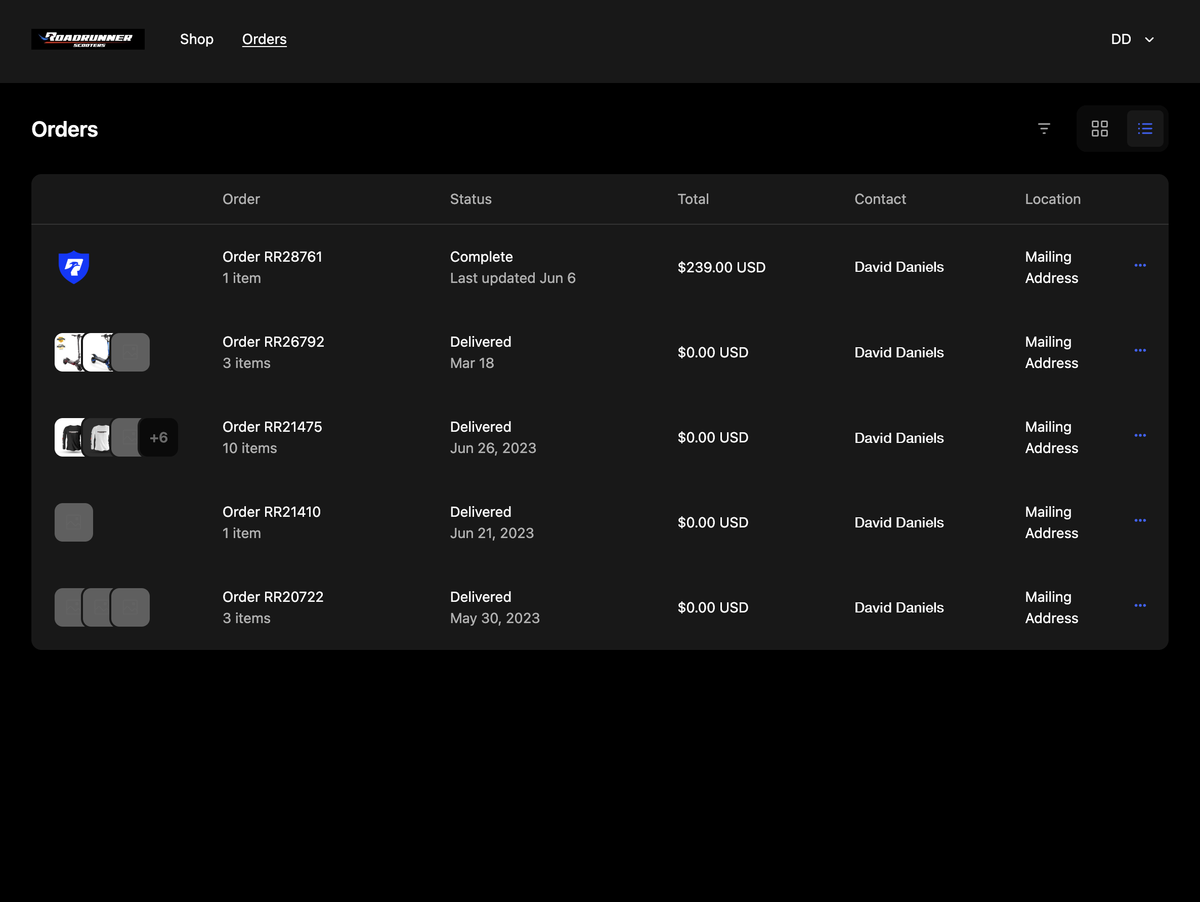The image size is (1200, 902).
Task: Open Order RR26792 details
Action: click(x=273, y=342)
